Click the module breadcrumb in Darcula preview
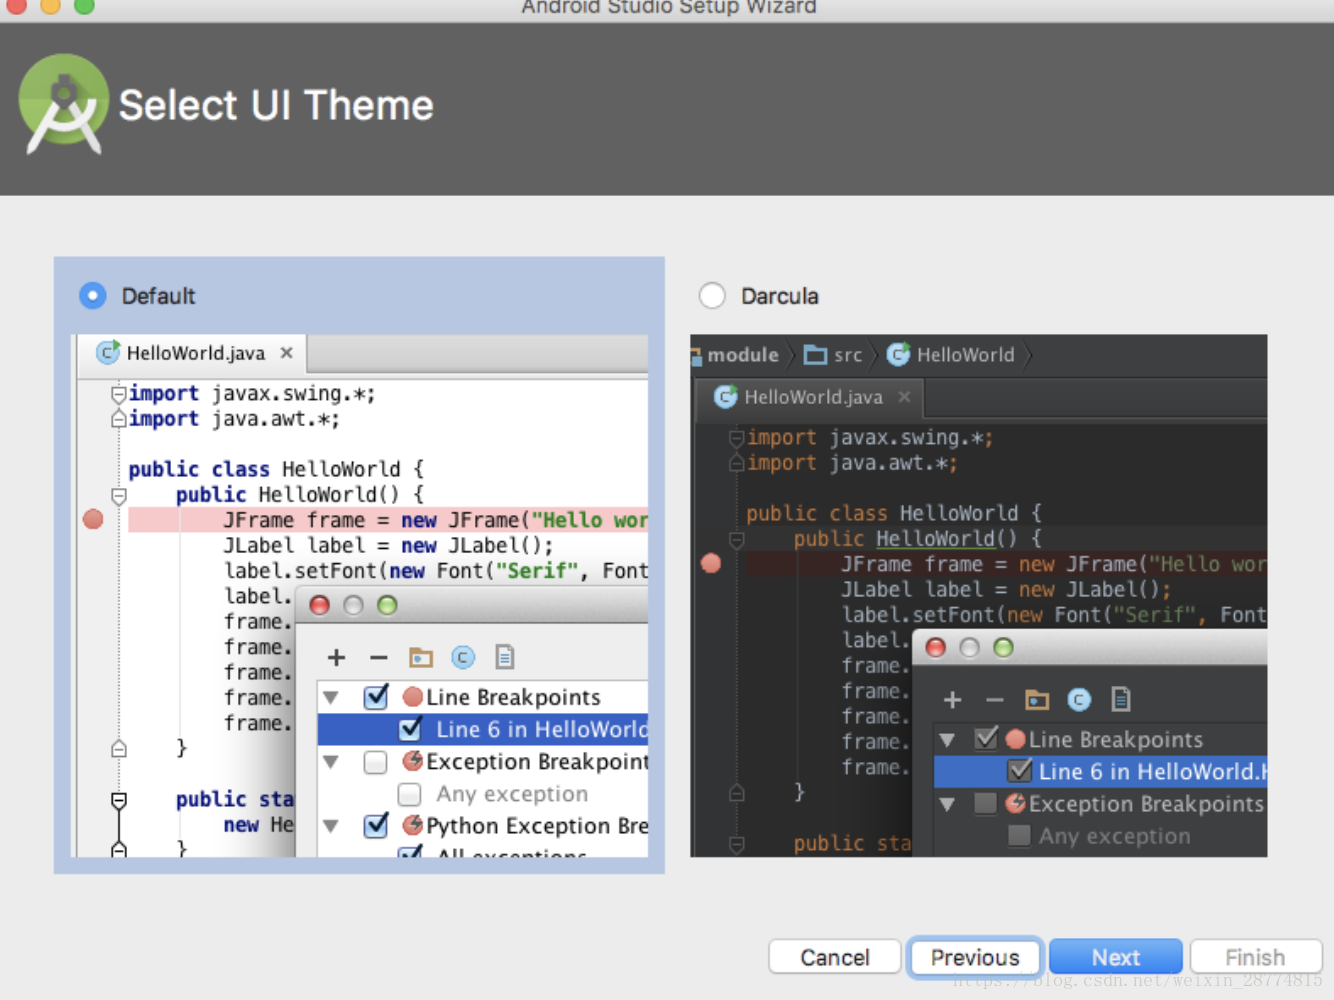Image resolution: width=1334 pixels, height=1000 pixels. (736, 355)
